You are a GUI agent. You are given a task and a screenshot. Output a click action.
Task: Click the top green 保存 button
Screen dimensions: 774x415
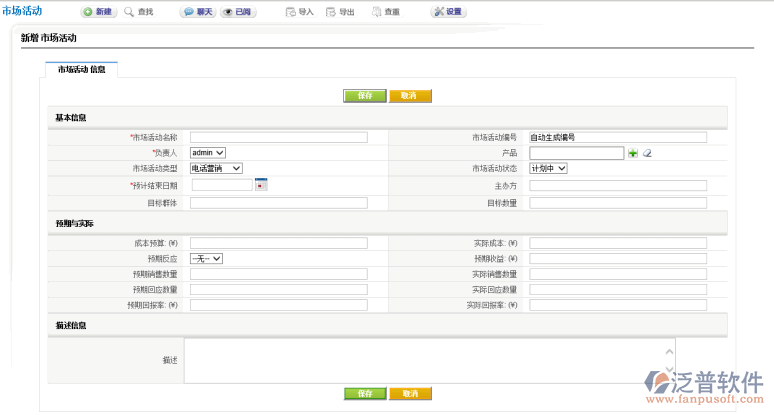[x=365, y=96]
